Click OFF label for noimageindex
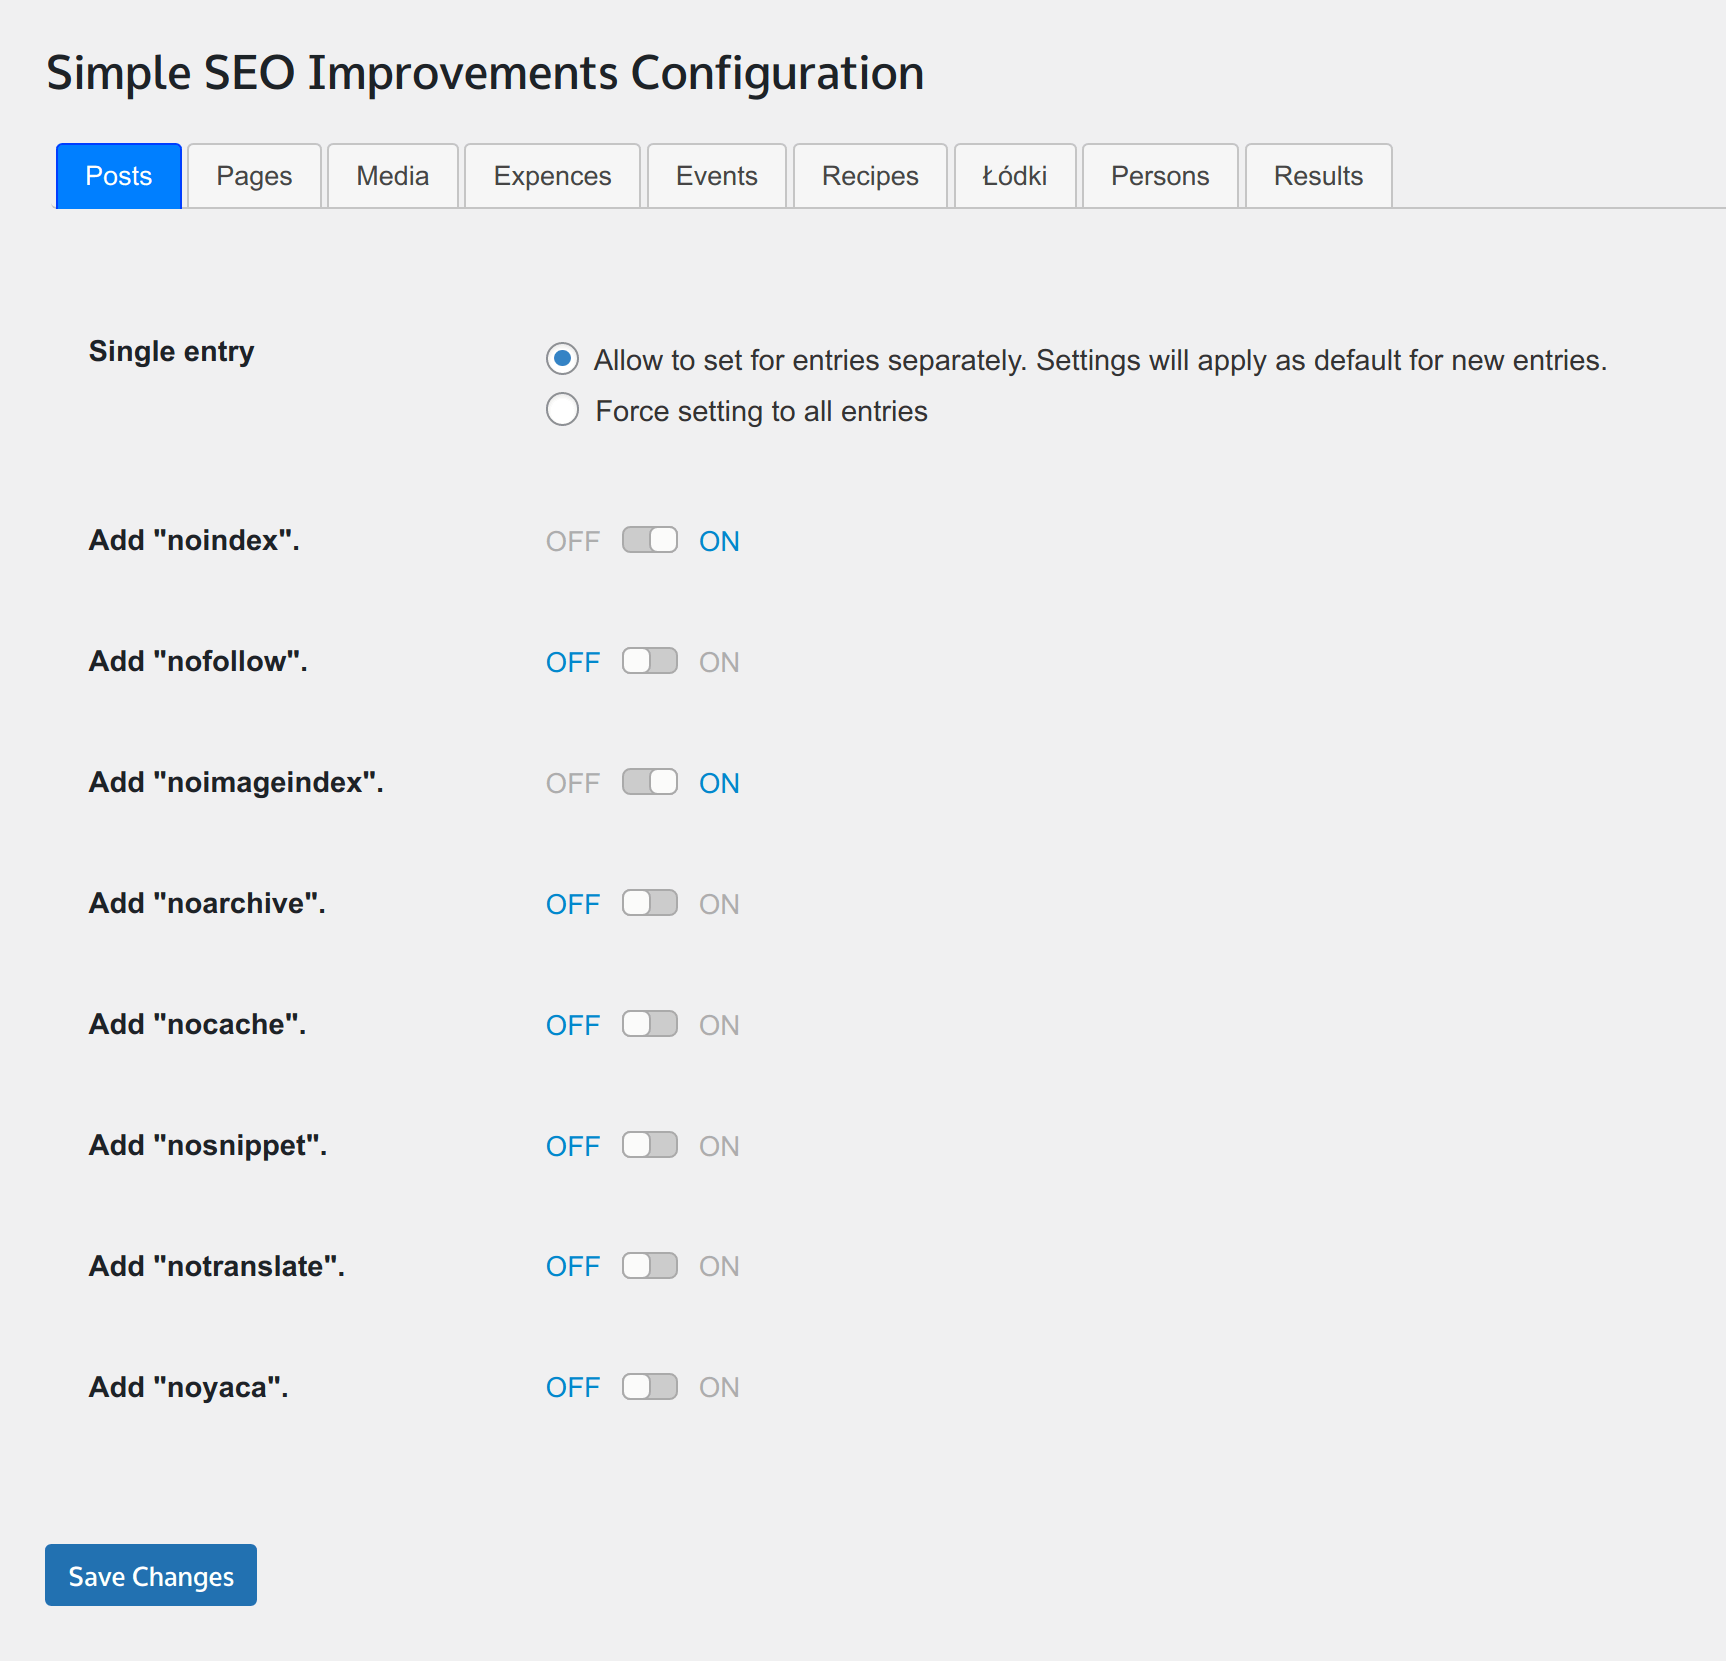This screenshot has height=1661, width=1726. pyautogui.click(x=573, y=783)
